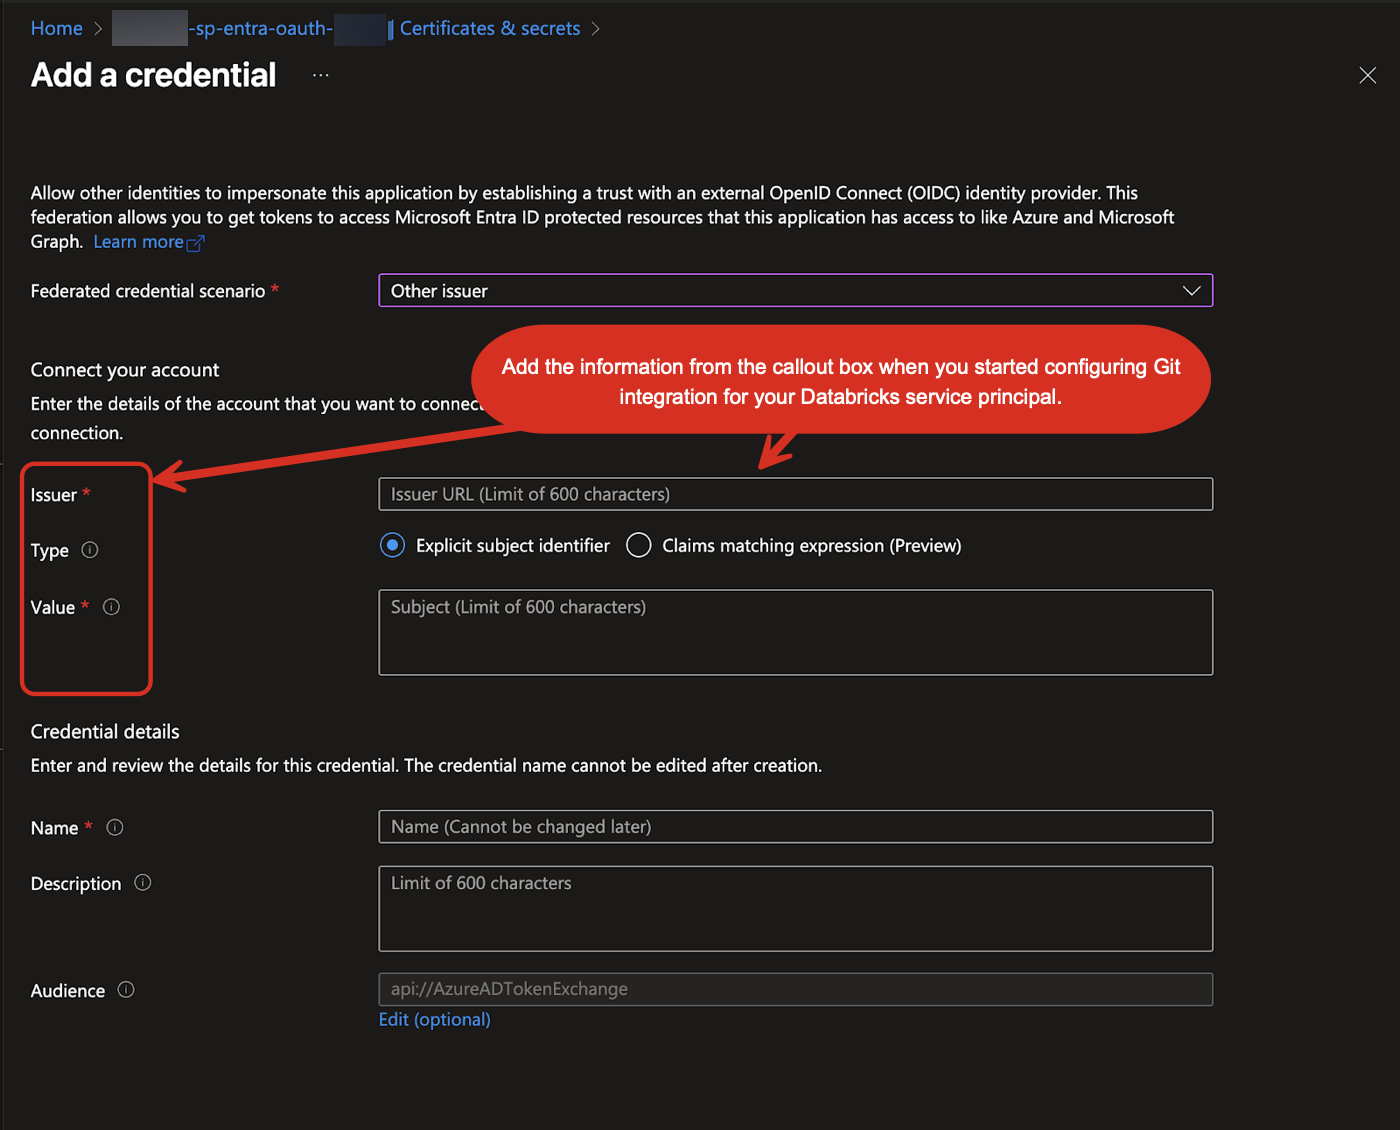This screenshot has height=1130, width=1400.
Task: Click the Name field info icon
Action: click(x=114, y=827)
